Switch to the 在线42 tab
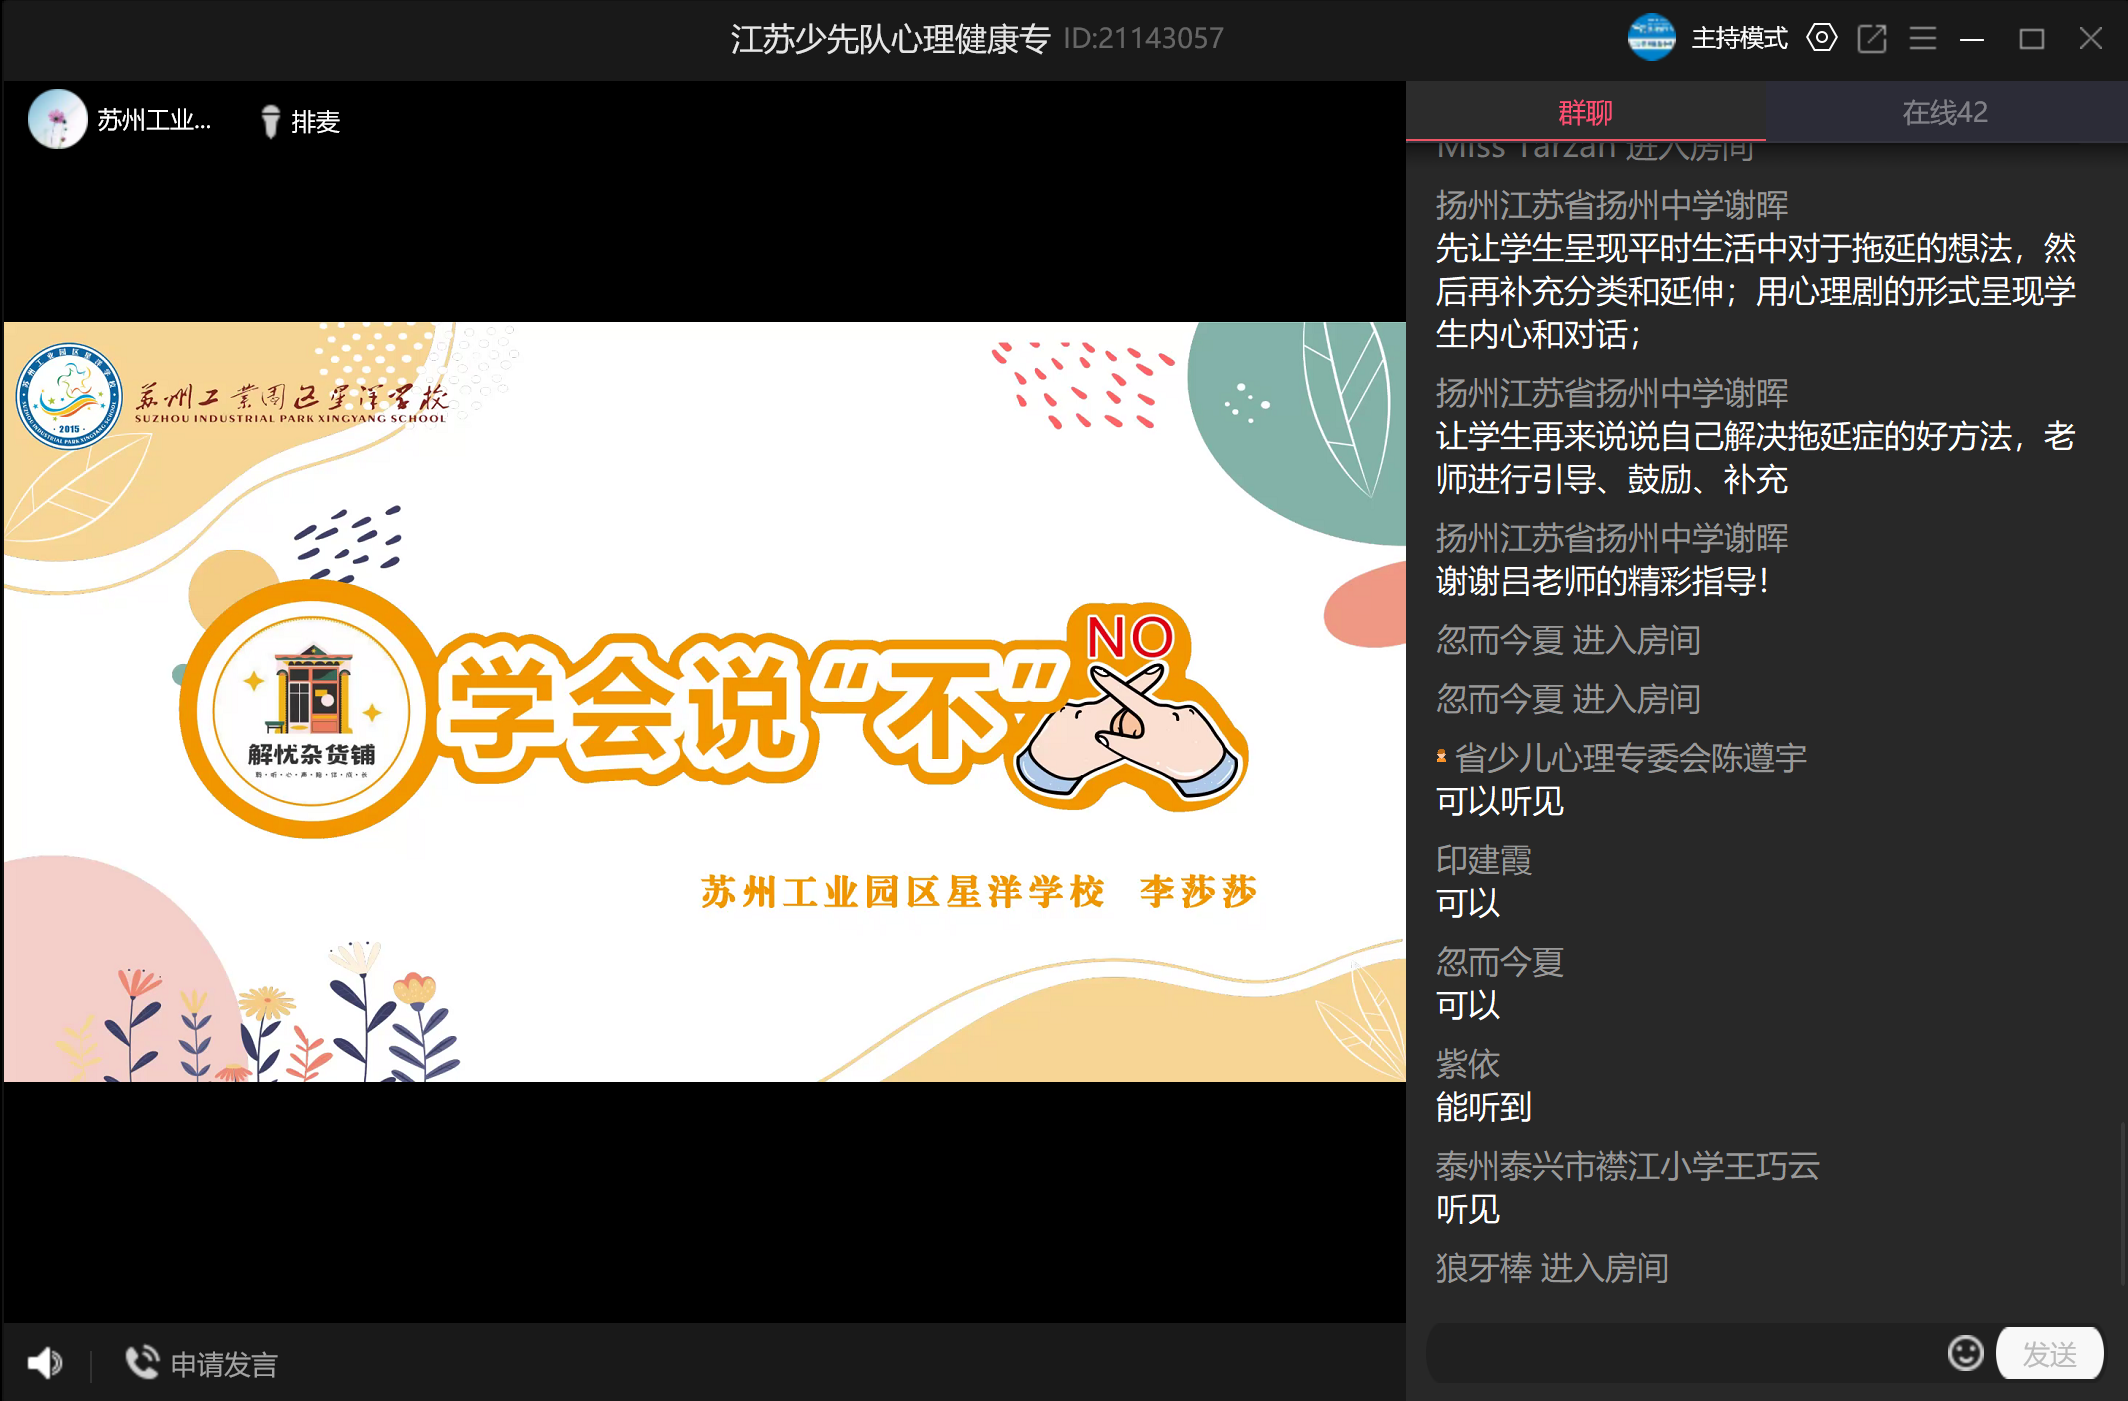Image resolution: width=2128 pixels, height=1401 pixels. click(x=1944, y=112)
